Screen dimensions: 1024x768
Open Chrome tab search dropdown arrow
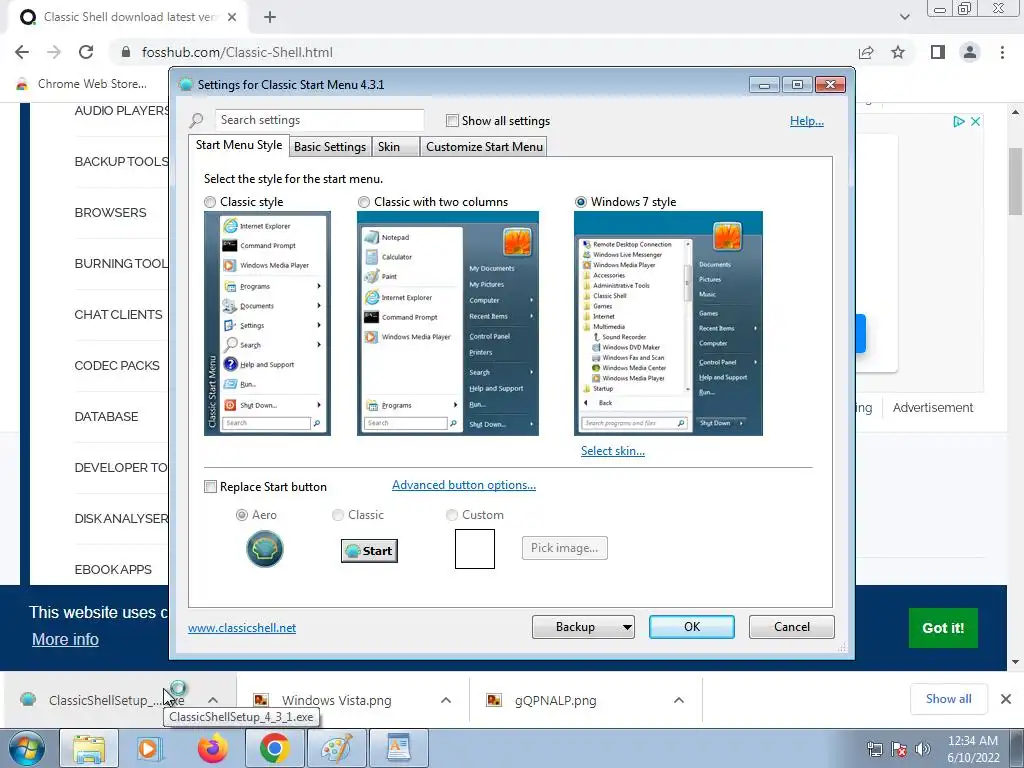[x=904, y=17]
